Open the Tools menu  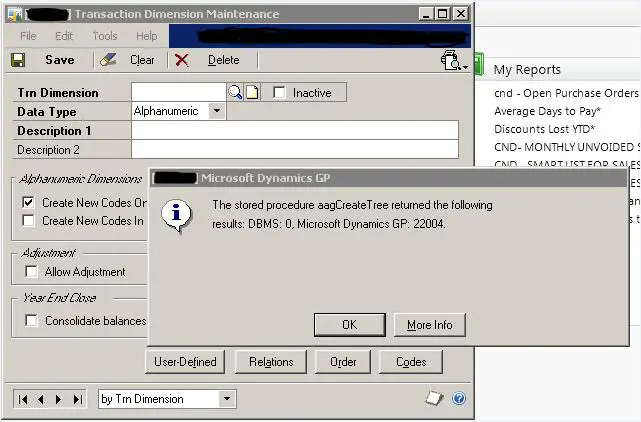pos(105,36)
